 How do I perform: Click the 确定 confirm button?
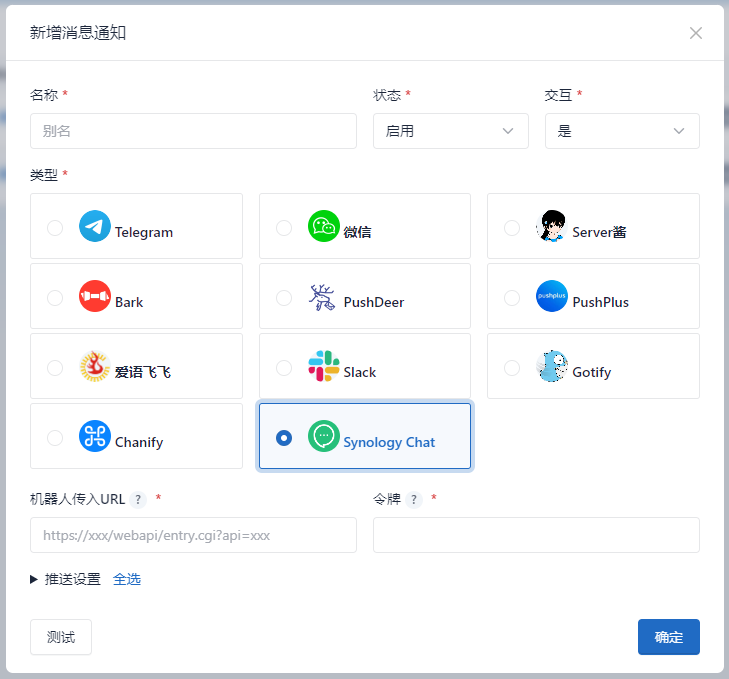[x=669, y=637]
